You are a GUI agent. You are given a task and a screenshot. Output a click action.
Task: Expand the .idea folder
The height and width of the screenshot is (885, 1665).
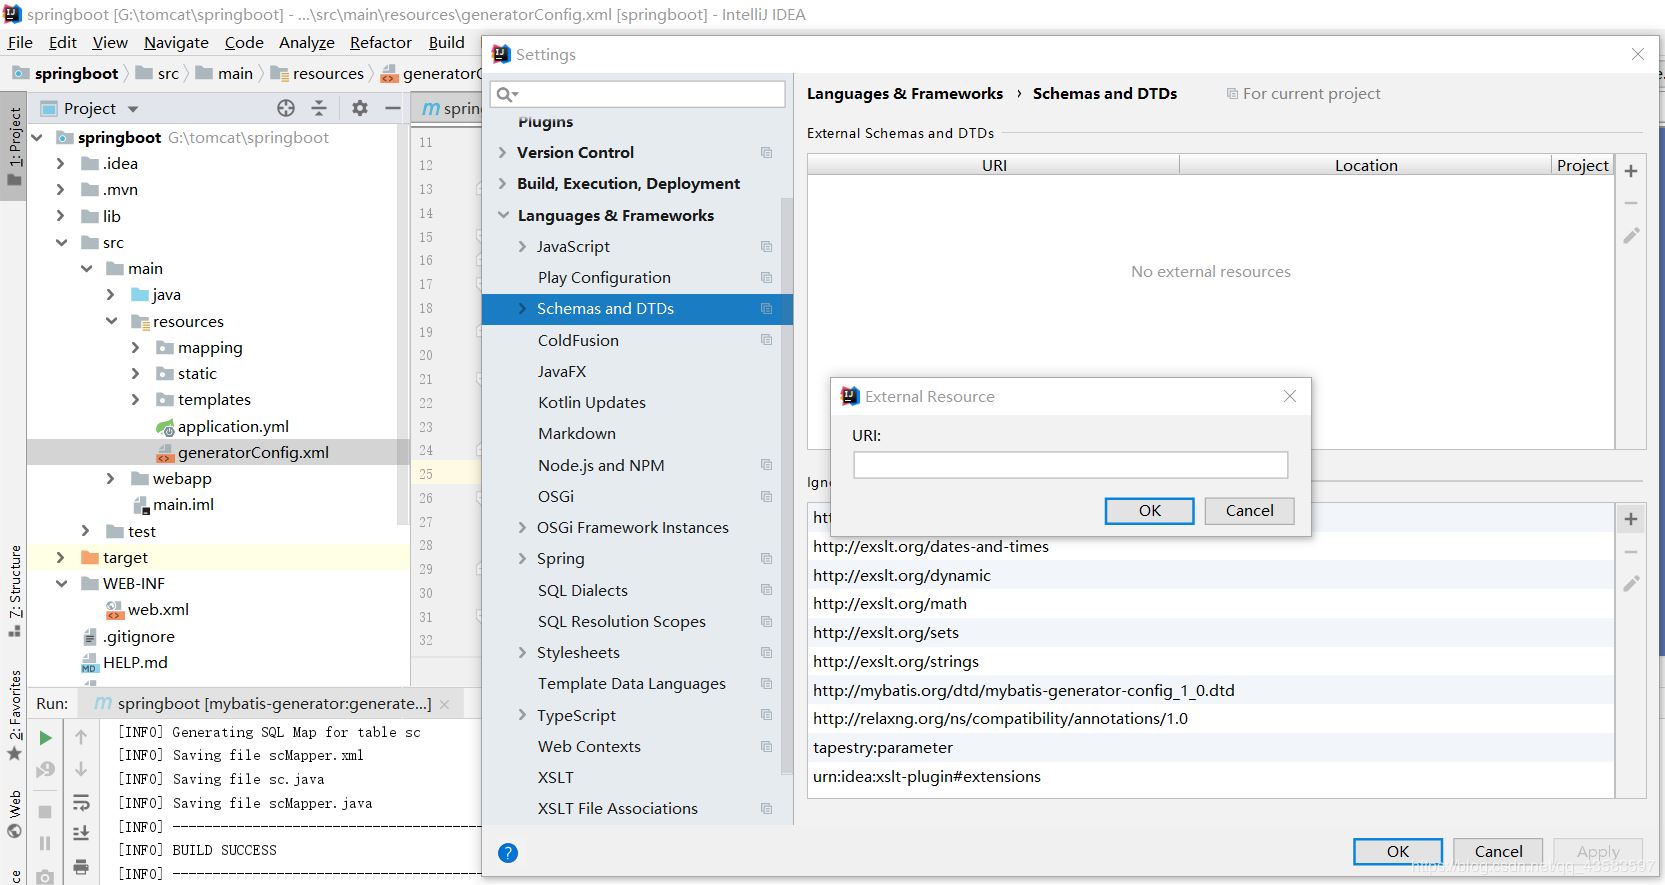pos(60,163)
